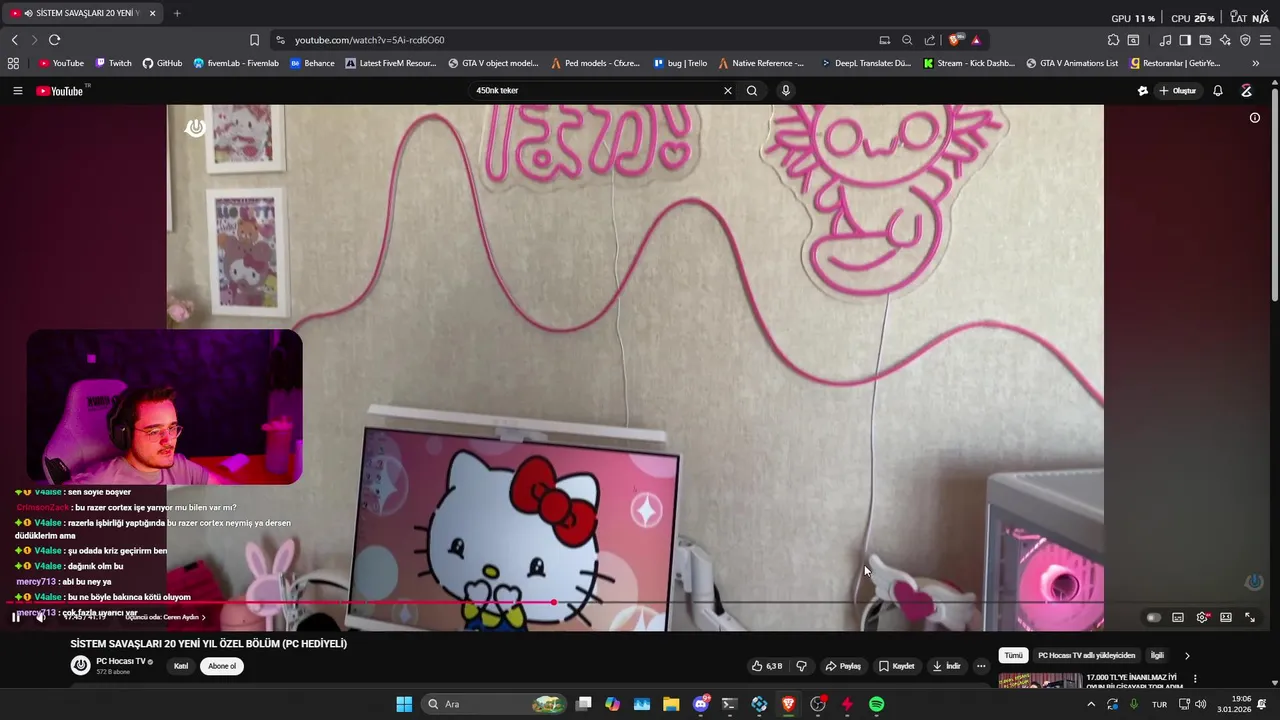The width and height of the screenshot is (1280, 720).
Task: Show more filter chips with arrow
Action: tap(1187, 656)
